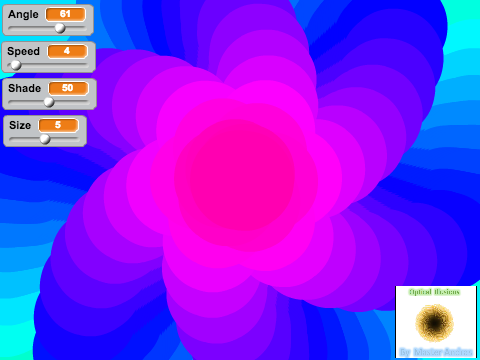The height and width of the screenshot is (360, 480).
Task: Click the Size slider knob
Action: pos(45,139)
